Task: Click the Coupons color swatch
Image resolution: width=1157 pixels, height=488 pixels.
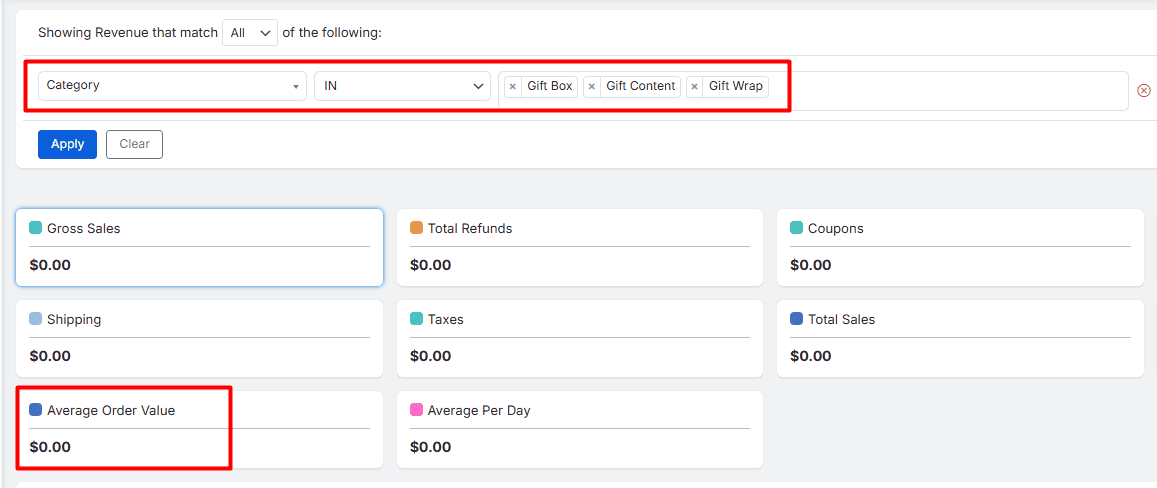Action: (797, 228)
